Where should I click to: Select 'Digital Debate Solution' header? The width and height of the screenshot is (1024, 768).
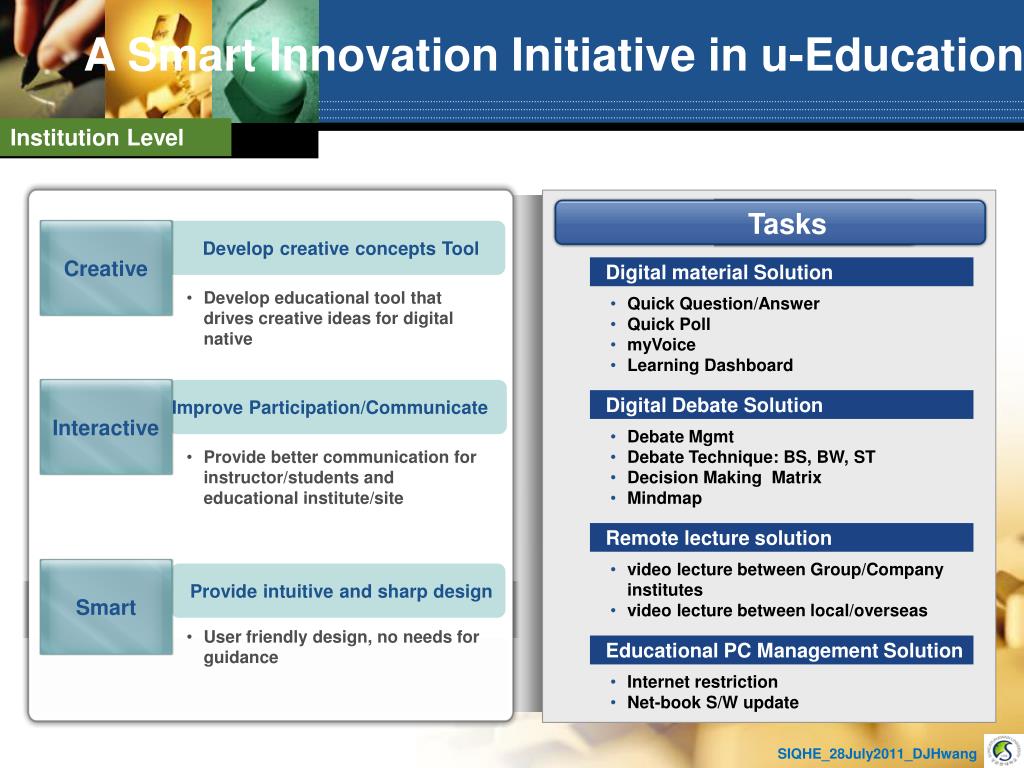pyautogui.click(x=781, y=405)
